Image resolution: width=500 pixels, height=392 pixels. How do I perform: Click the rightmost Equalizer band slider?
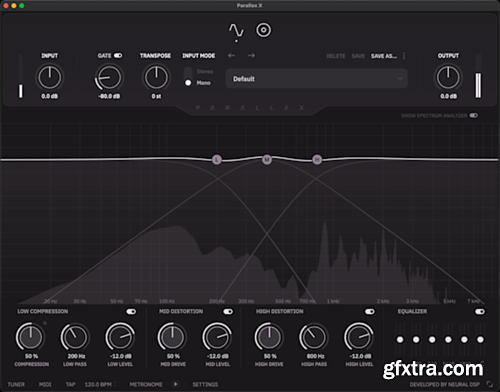[x=480, y=339]
